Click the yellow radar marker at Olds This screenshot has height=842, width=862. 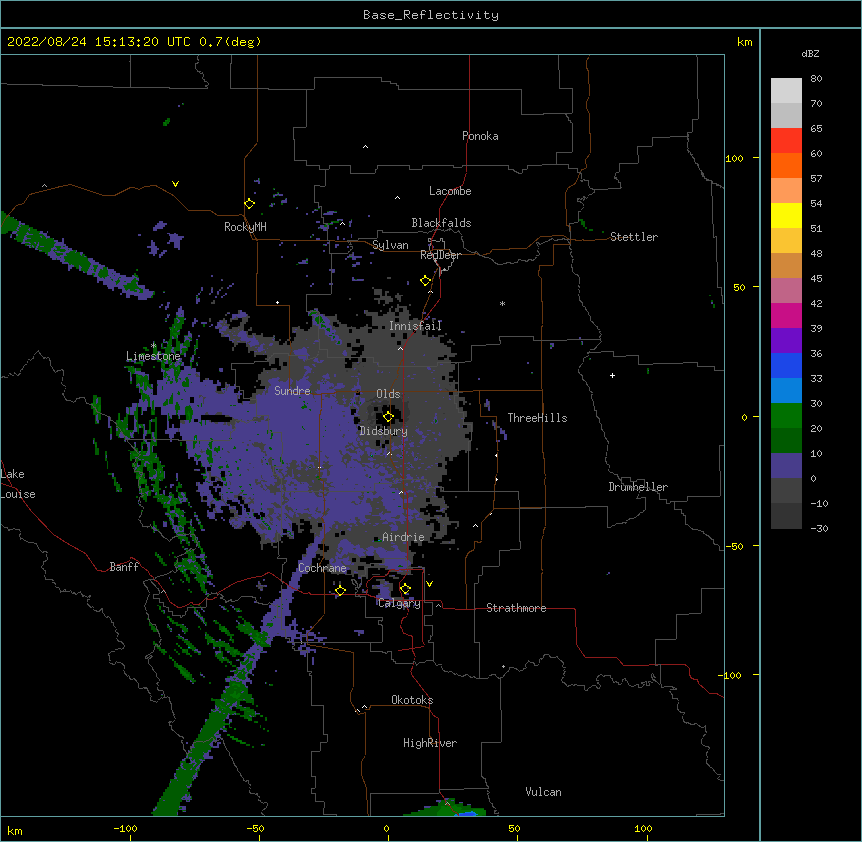(x=388, y=417)
